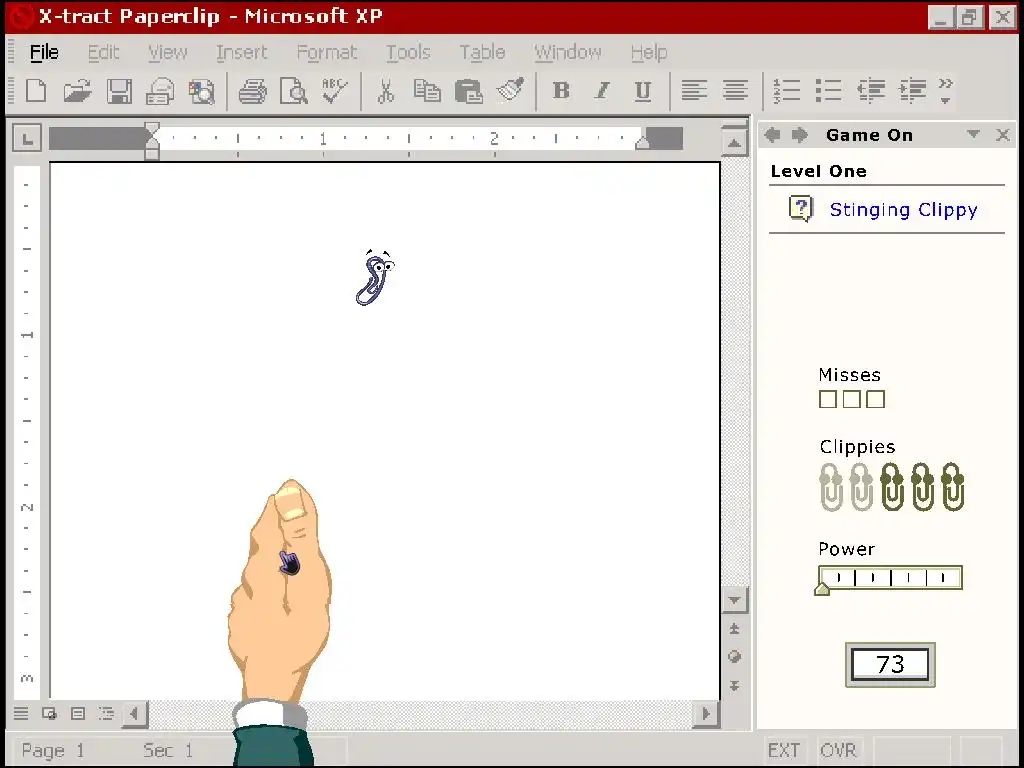This screenshot has height=768, width=1024.
Task: Click the task pane forward arrow
Action: [799, 135]
